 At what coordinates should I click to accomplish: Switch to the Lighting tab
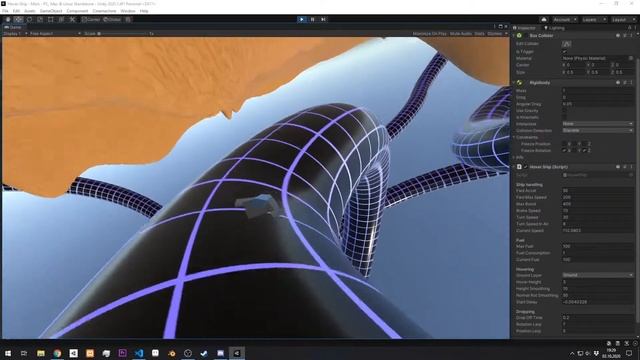click(x=554, y=28)
